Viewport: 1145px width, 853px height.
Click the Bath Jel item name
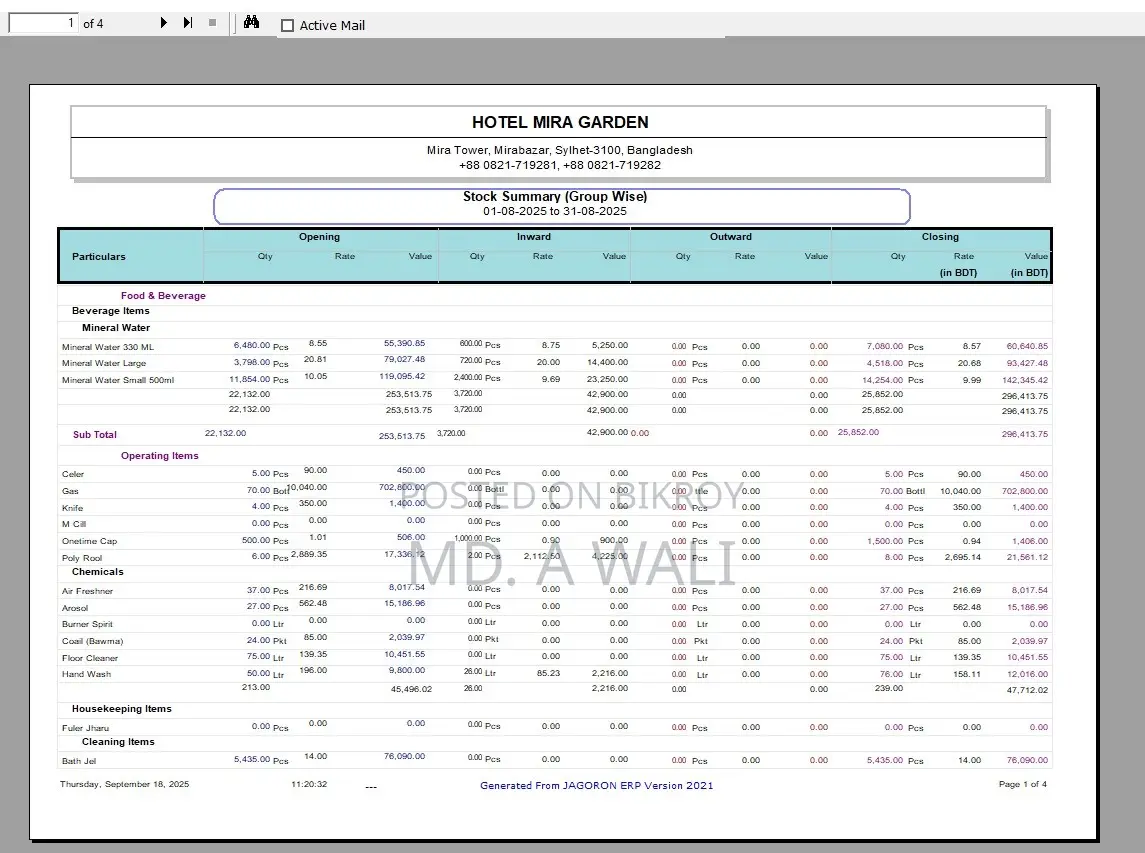79,761
